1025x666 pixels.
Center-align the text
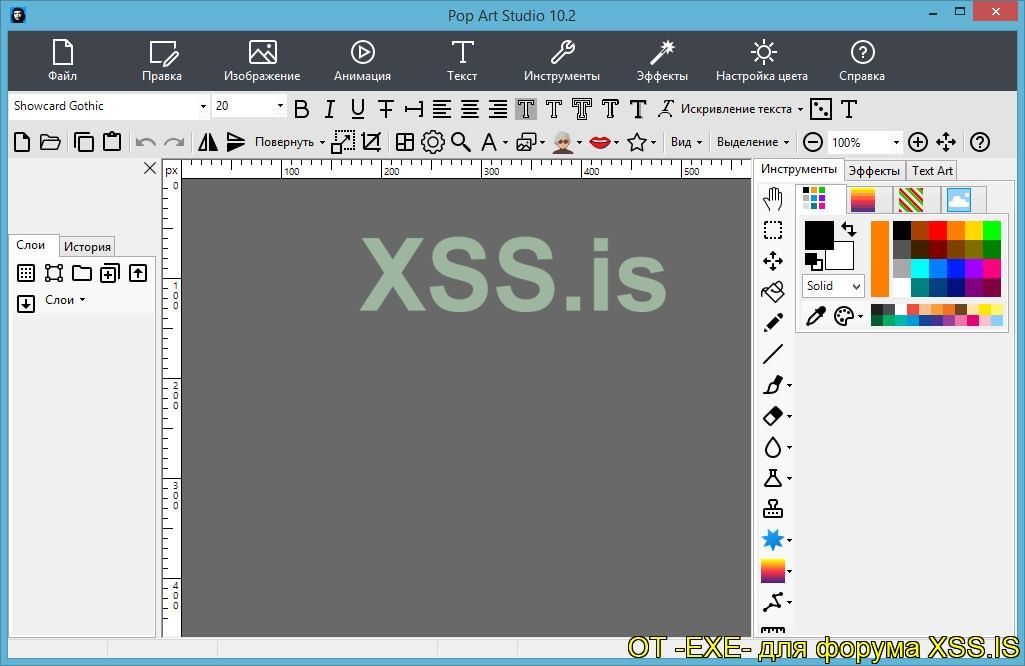[x=470, y=109]
